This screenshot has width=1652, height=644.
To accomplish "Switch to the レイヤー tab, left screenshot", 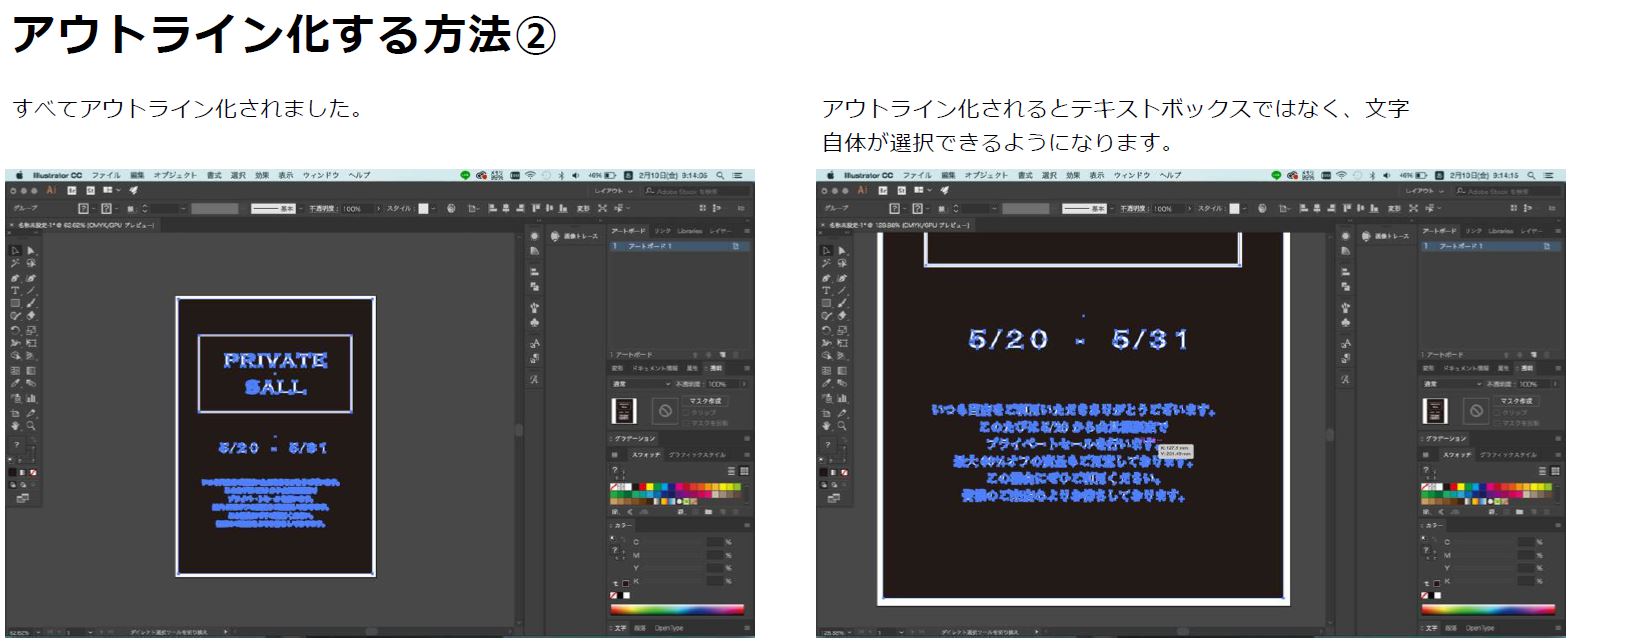I will click(x=720, y=231).
